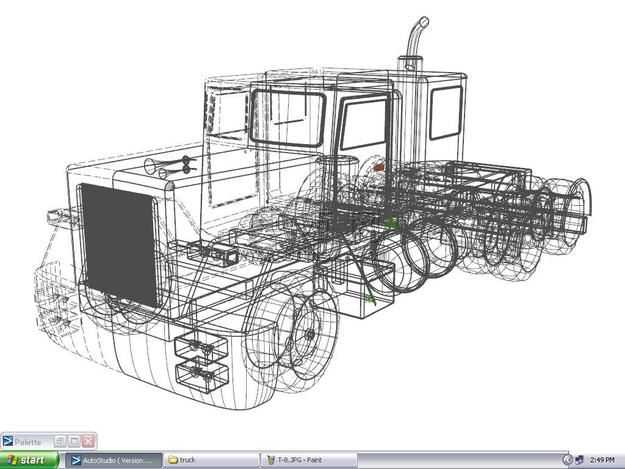
Task: Click the 2:49 PM taskbar clock
Action: (x=602, y=460)
